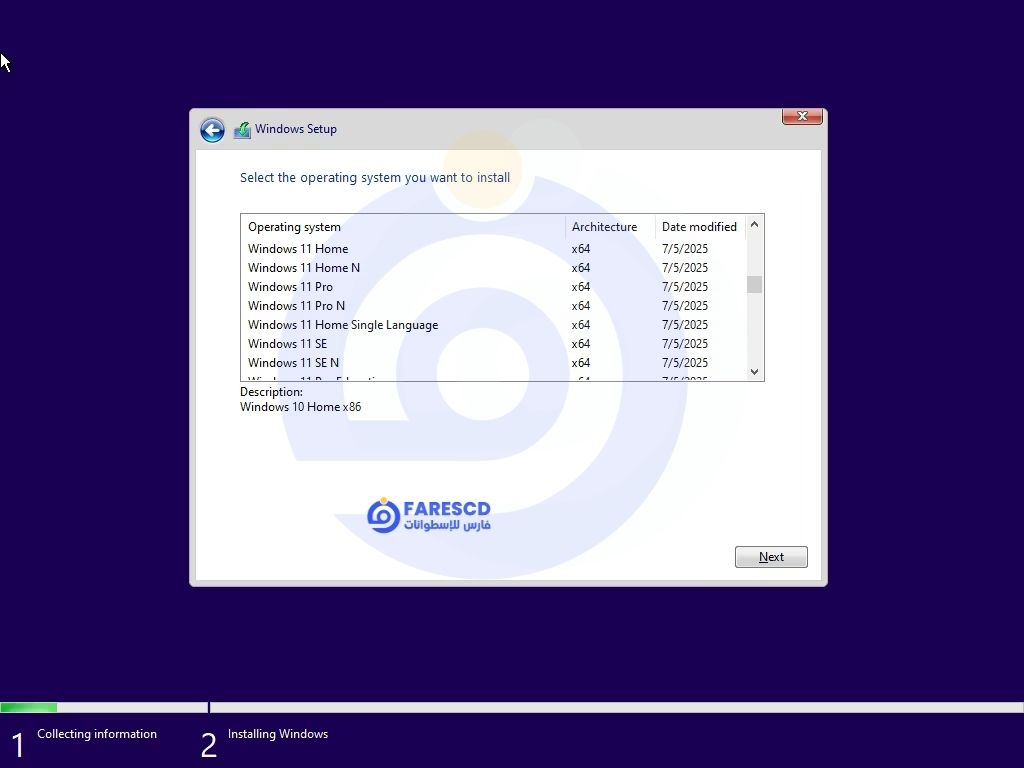The image size is (1024, 768).
Task: Select Windows 11 Home edition row
Action: (x=493, y=249)
